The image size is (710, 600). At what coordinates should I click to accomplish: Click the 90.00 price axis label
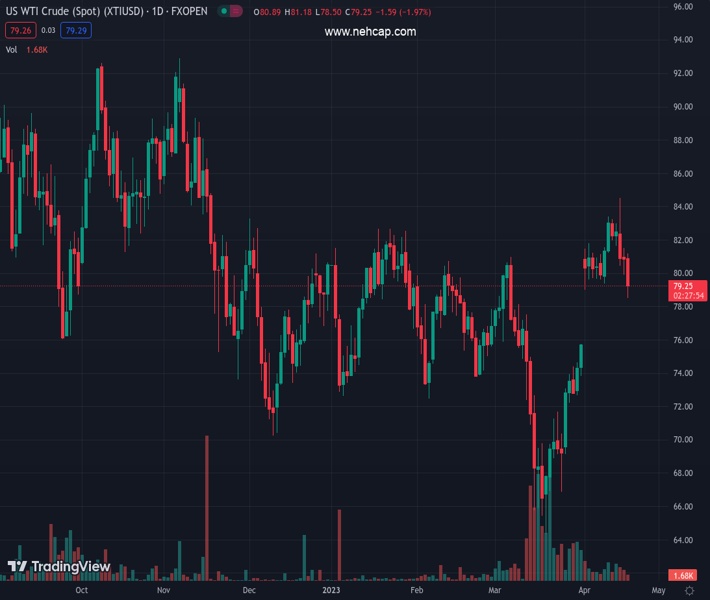[x=683, y=107]
